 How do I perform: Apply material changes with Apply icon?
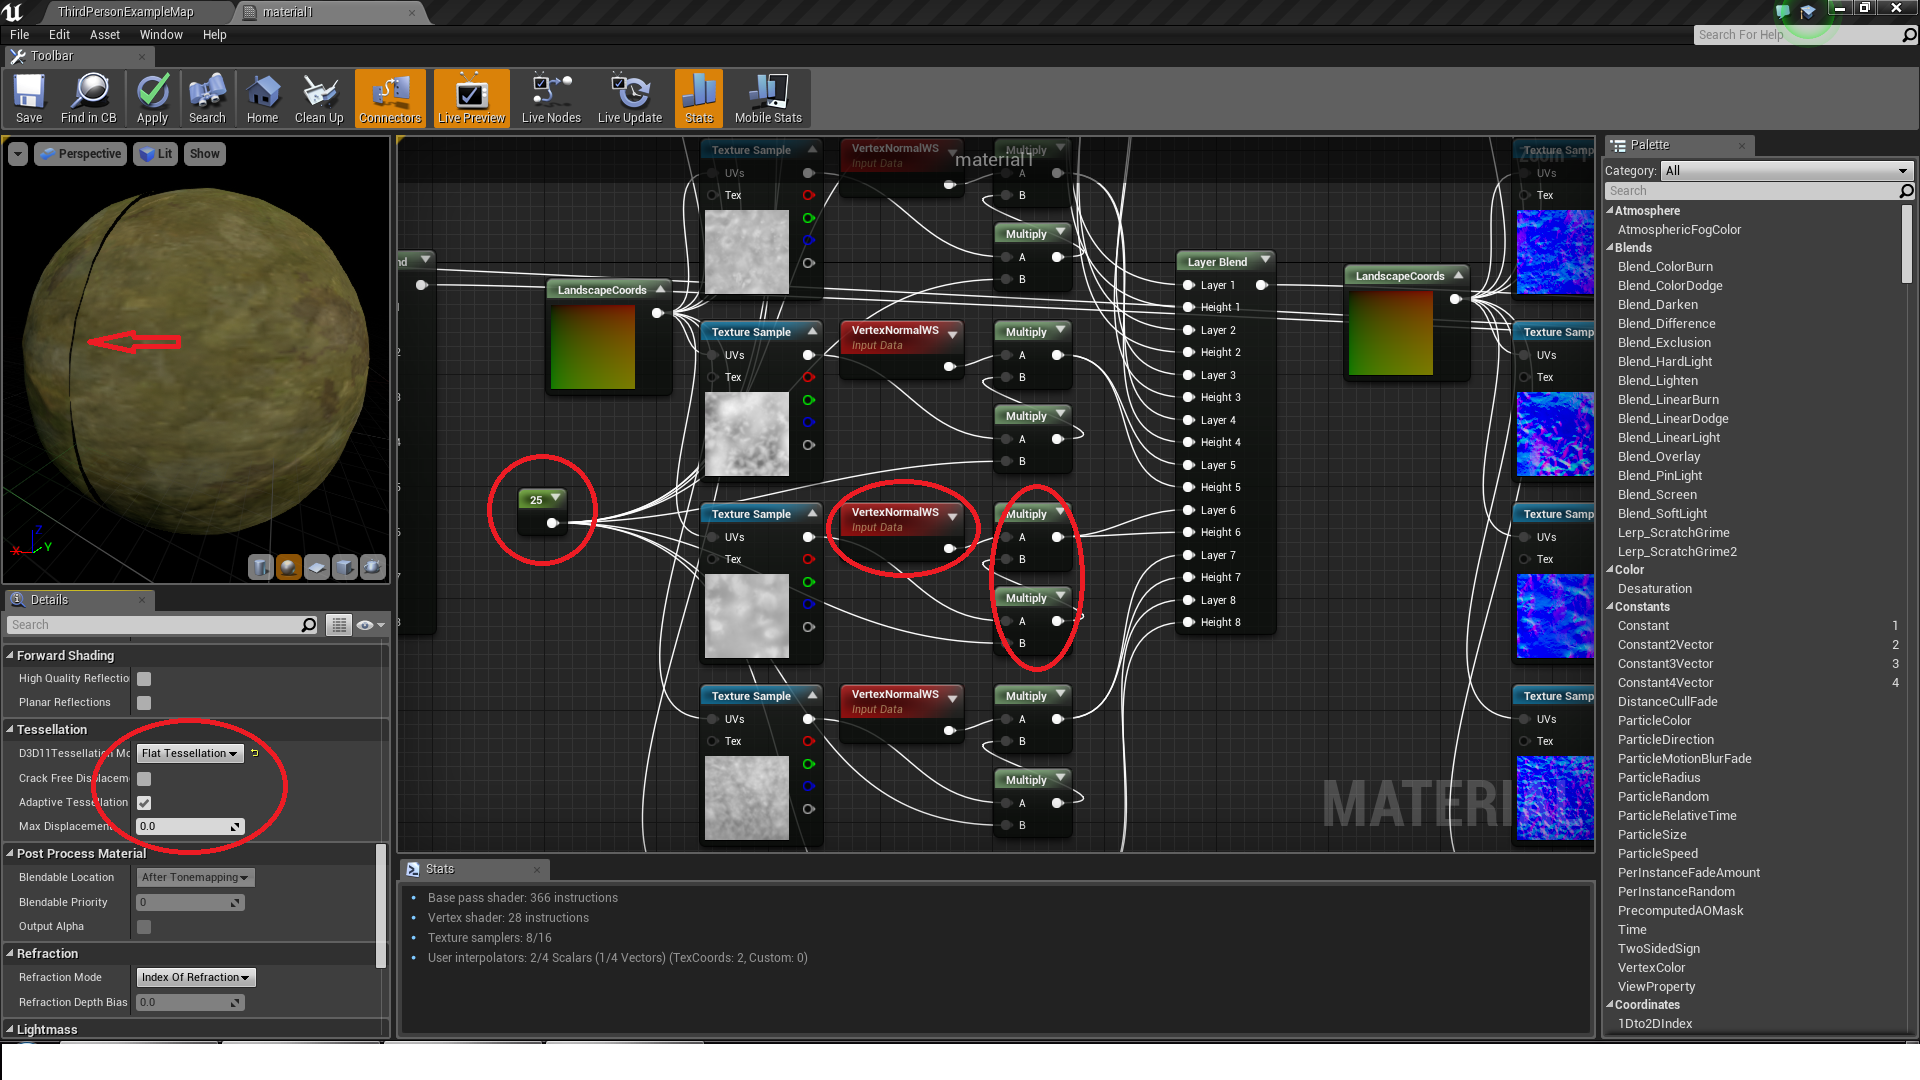pyautogui.click(x=152, y=98)
